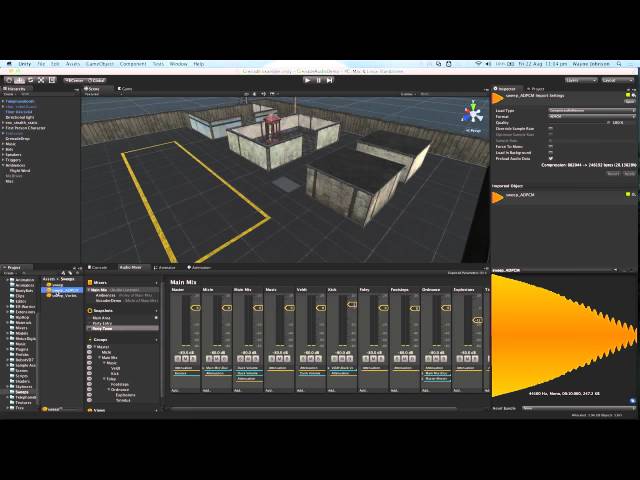
Task: Open the Format dropdown
Action: pyautogui.click(x=591, y=116)
